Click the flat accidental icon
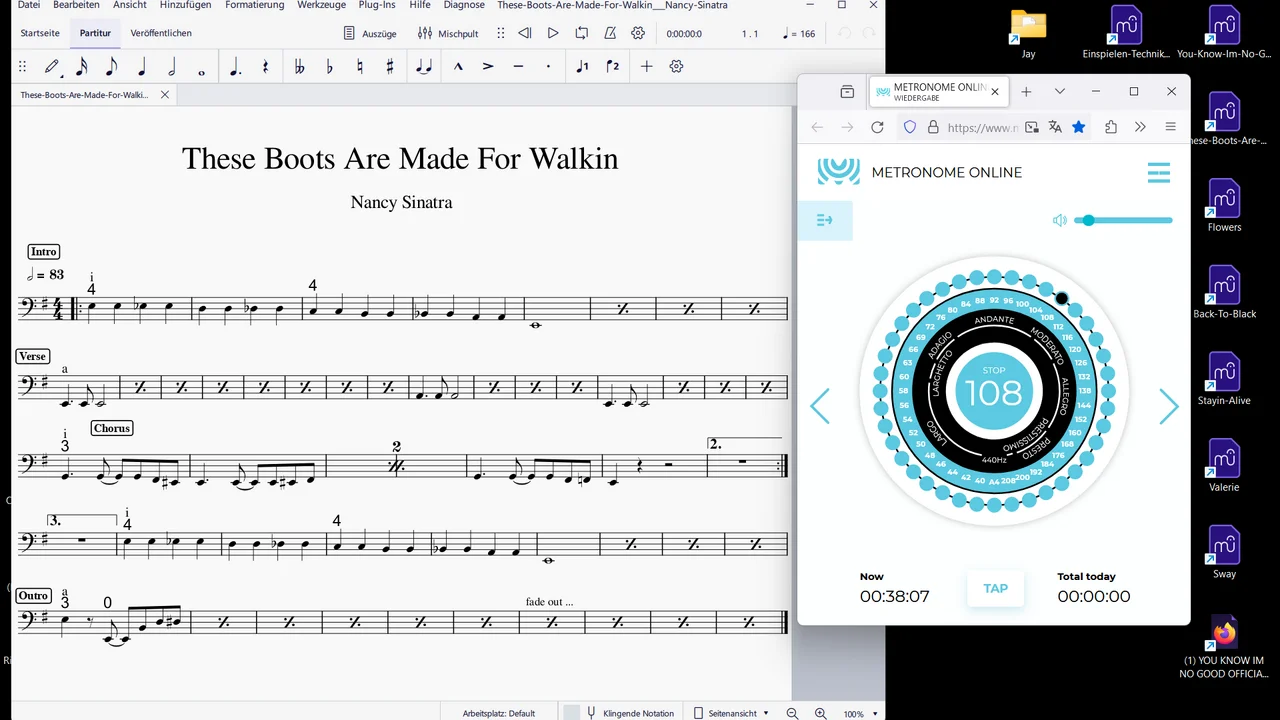 tap(330, 67)
